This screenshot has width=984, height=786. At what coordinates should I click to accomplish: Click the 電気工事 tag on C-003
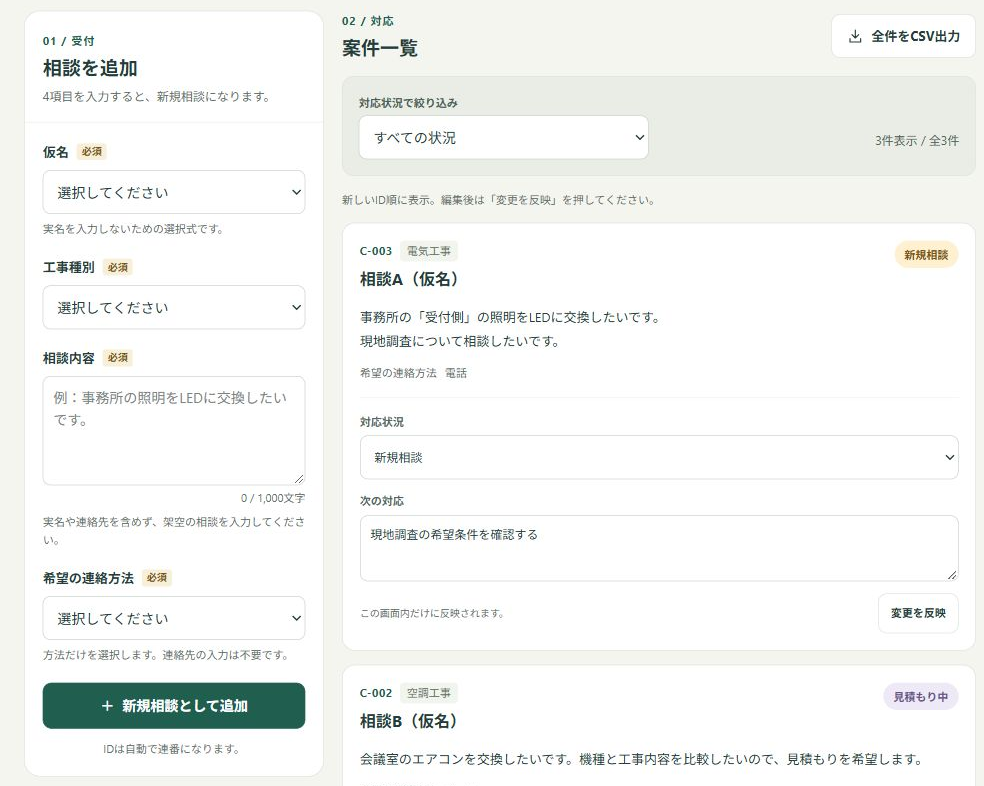pyautogui.click(x=429, y=251)
